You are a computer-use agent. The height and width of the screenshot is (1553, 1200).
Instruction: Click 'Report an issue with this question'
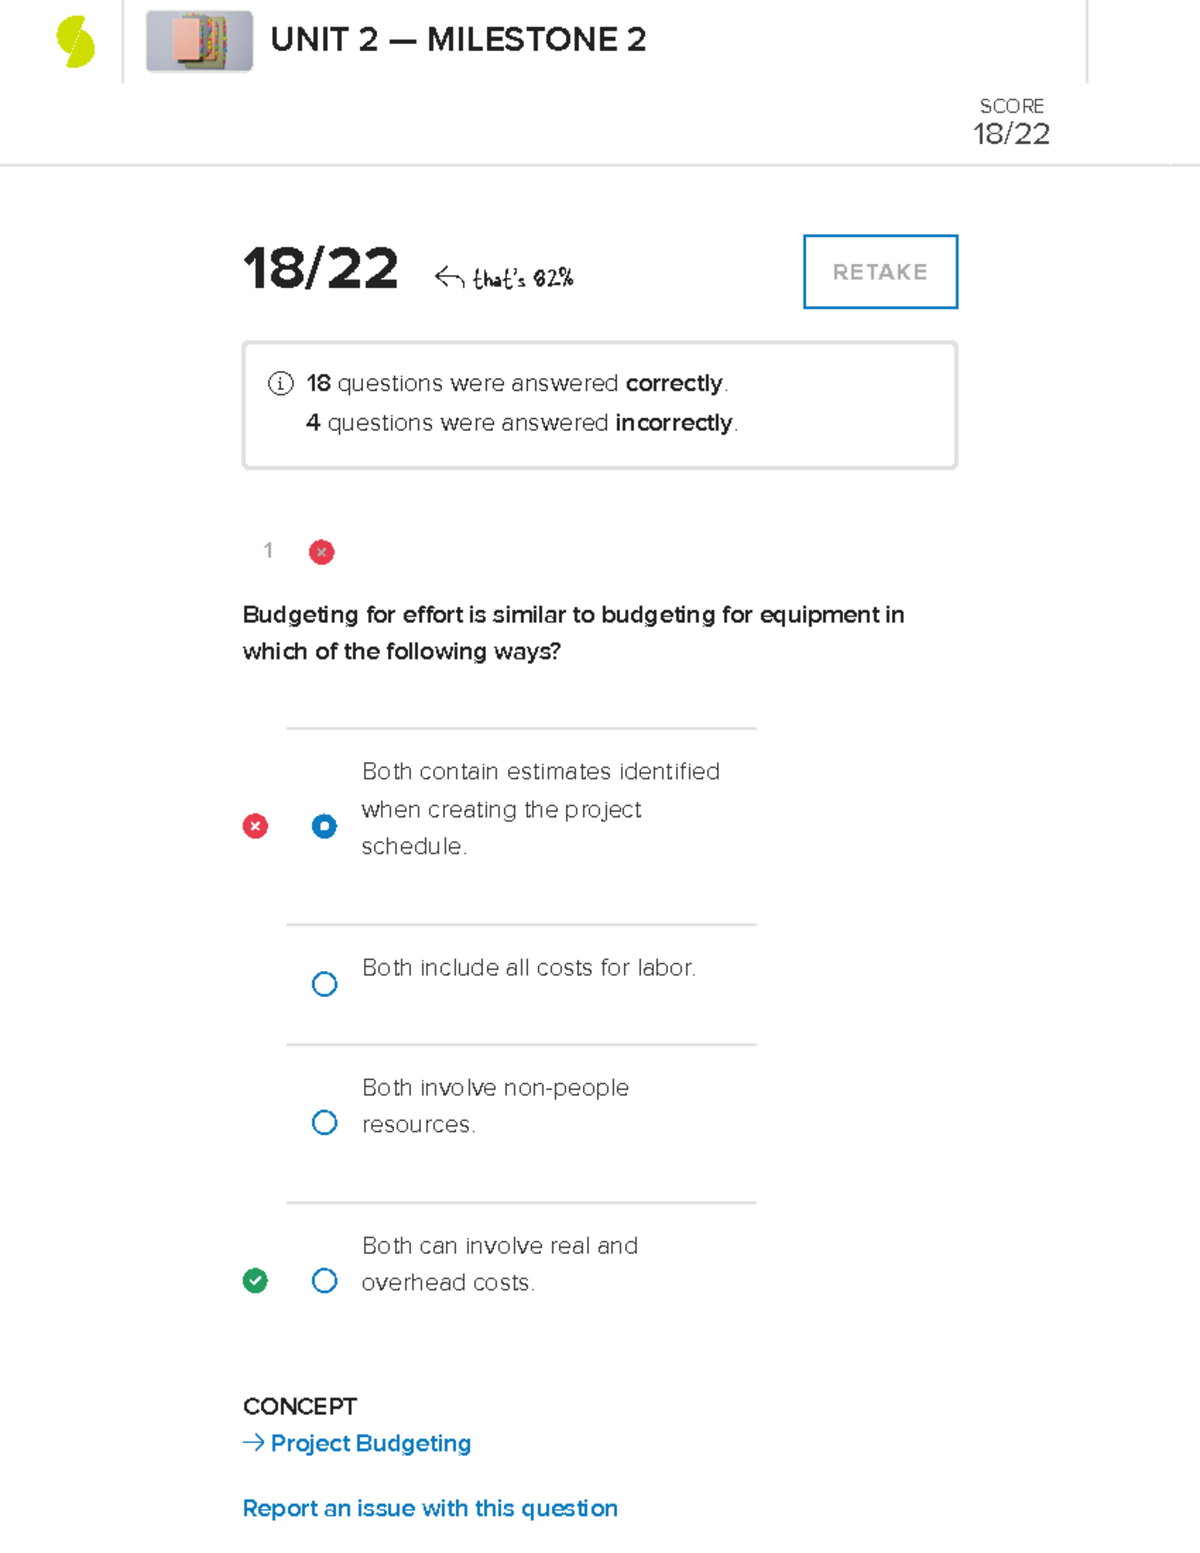tap(429, 1508)
